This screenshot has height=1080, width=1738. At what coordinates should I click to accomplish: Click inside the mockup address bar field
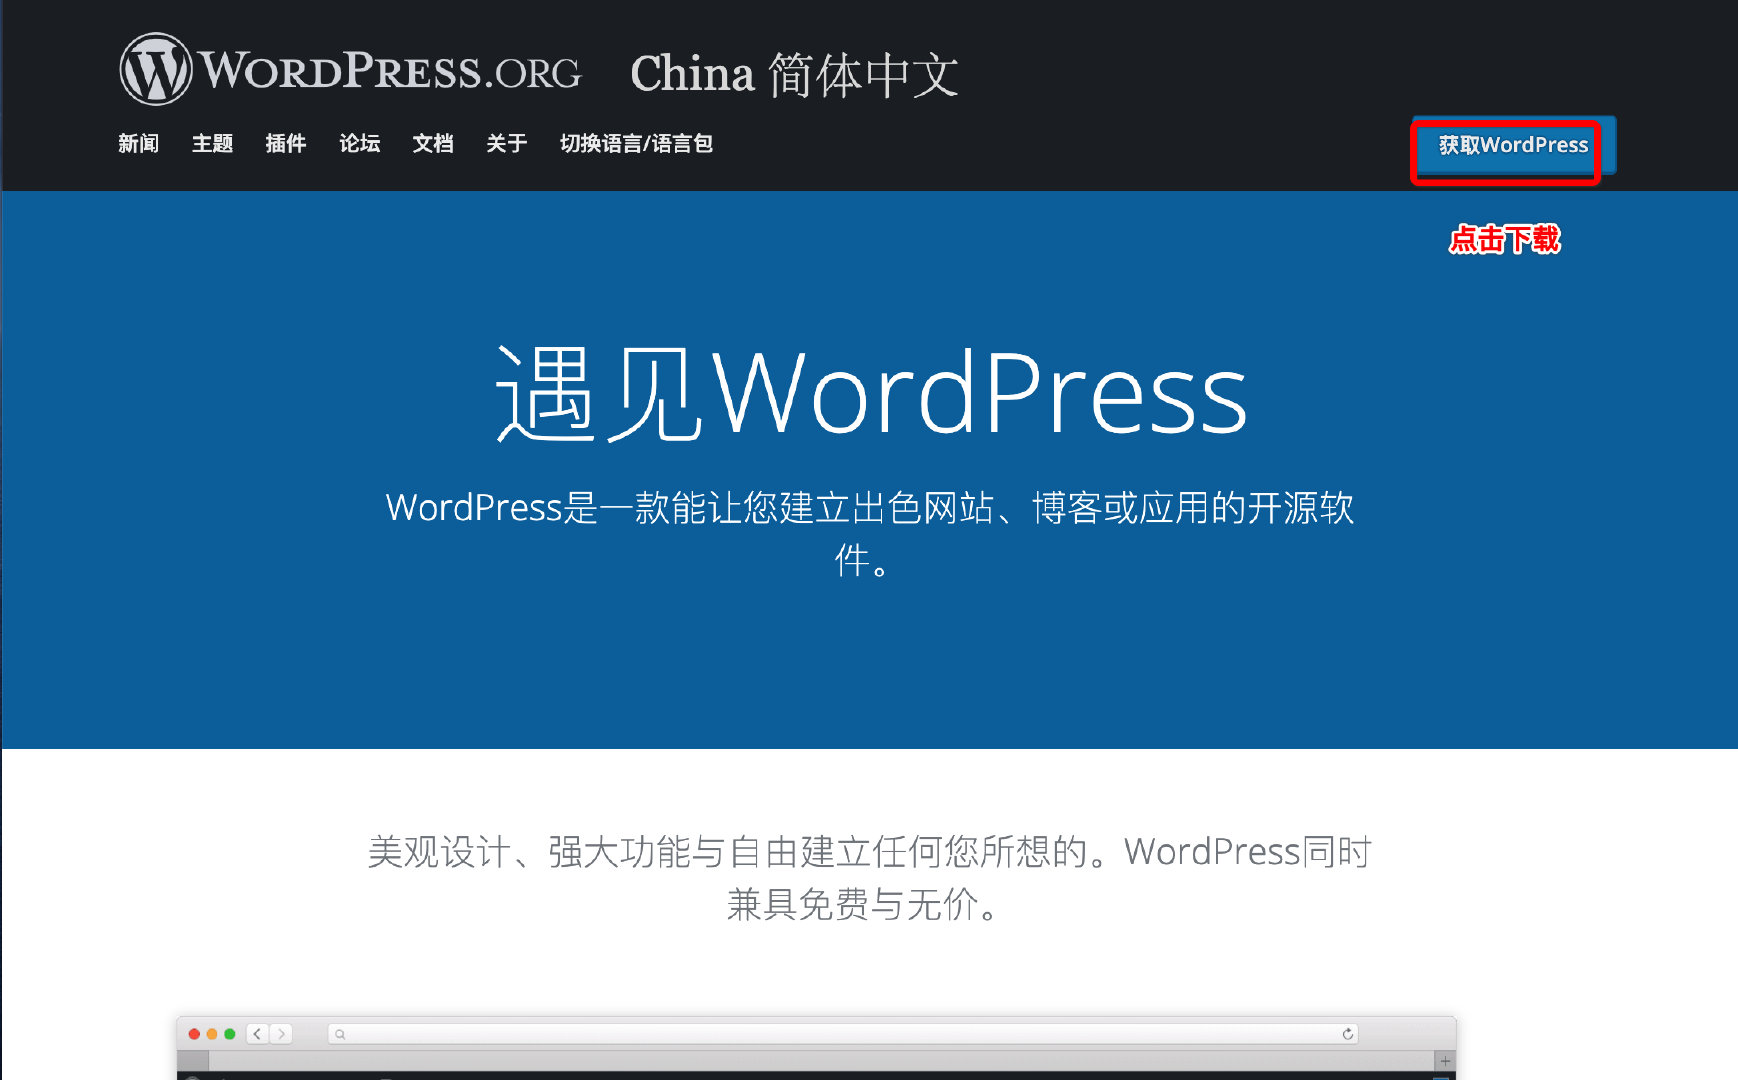pyautogui.click(x=800, y=1034)
